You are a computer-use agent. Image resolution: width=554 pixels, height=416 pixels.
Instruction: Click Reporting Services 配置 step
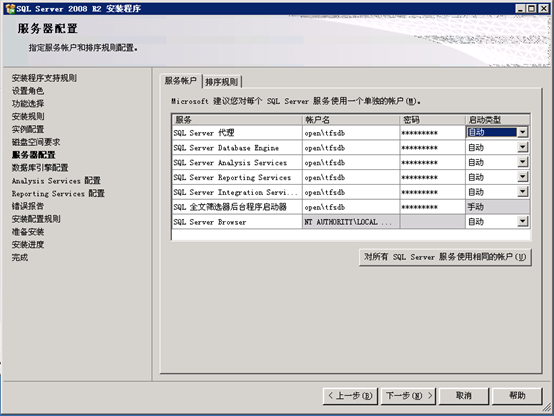pyautogui.click(x=58, y=193)
